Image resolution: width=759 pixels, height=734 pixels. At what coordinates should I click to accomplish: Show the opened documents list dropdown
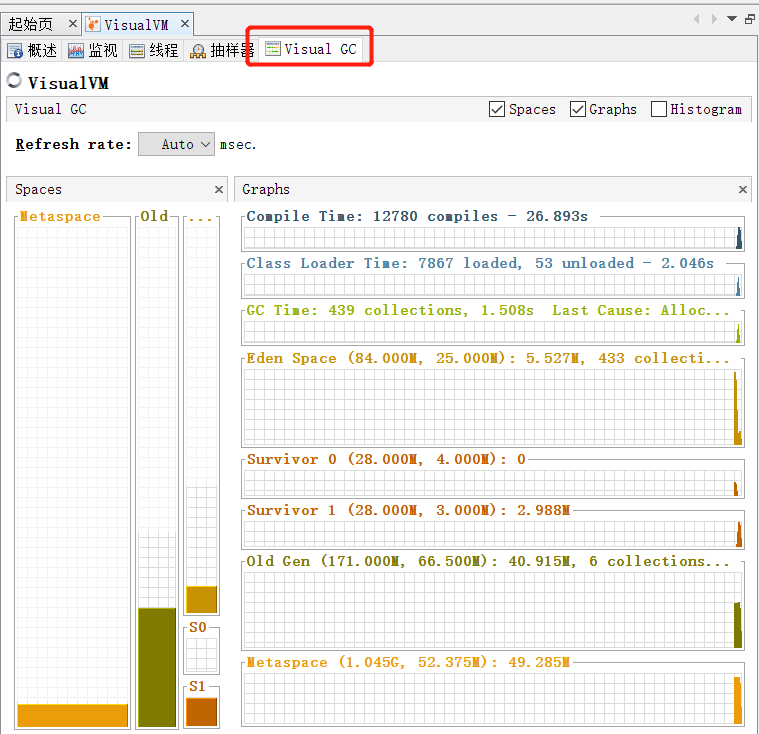click(x=732, y=19)
